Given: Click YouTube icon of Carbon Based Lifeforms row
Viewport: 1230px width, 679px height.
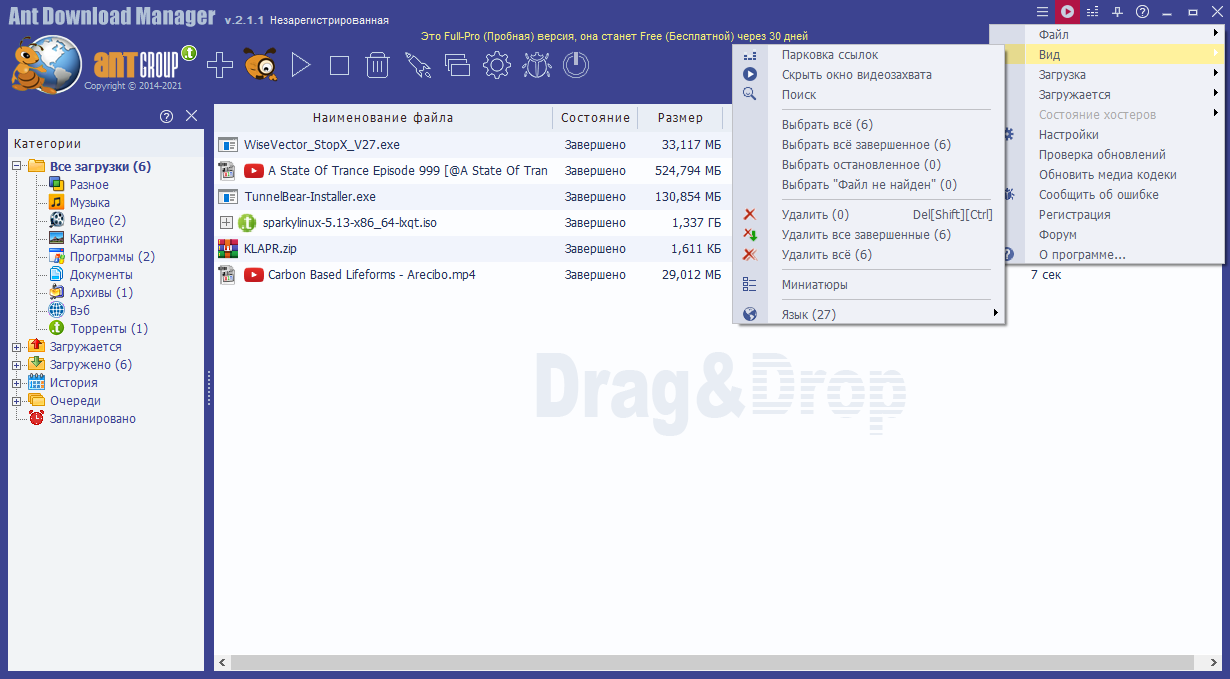Looking at the screenshot, I should click(254, 274).
